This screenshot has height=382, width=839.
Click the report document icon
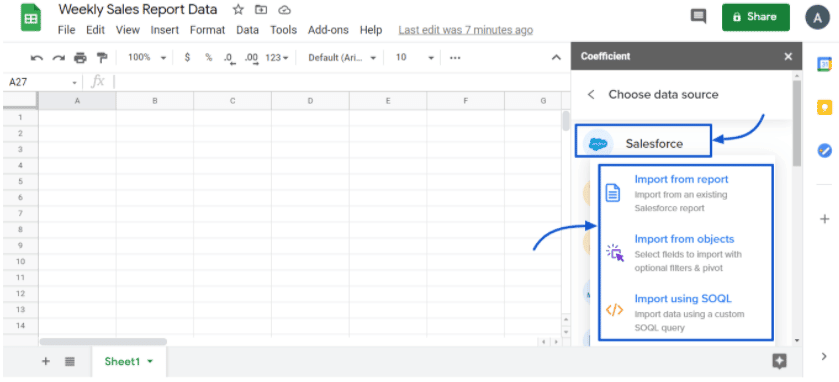pyautogui.click(x=613, y=193)
